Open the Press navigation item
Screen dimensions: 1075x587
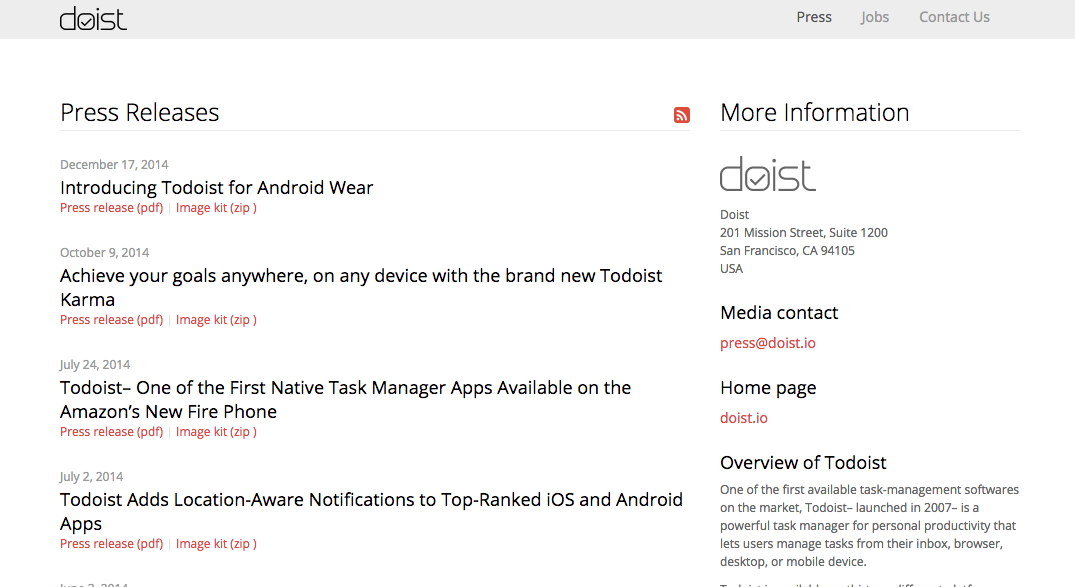(x=814, y=17)
